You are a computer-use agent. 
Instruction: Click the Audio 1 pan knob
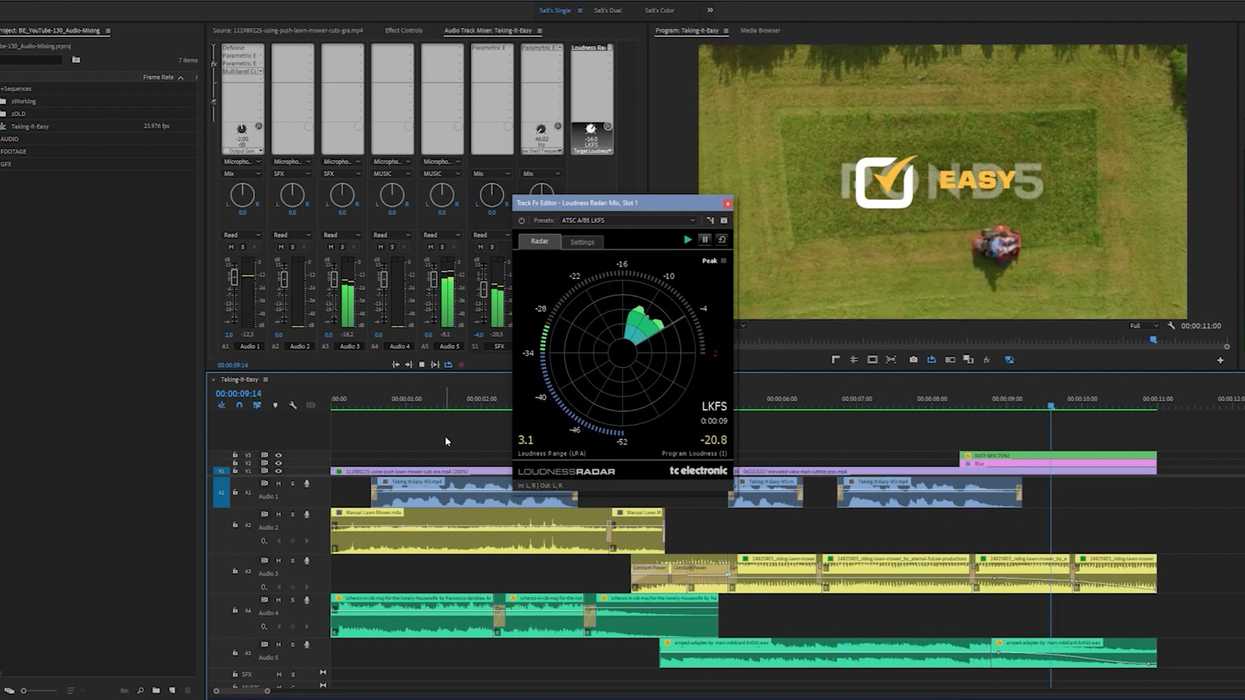tap(242, 195)
